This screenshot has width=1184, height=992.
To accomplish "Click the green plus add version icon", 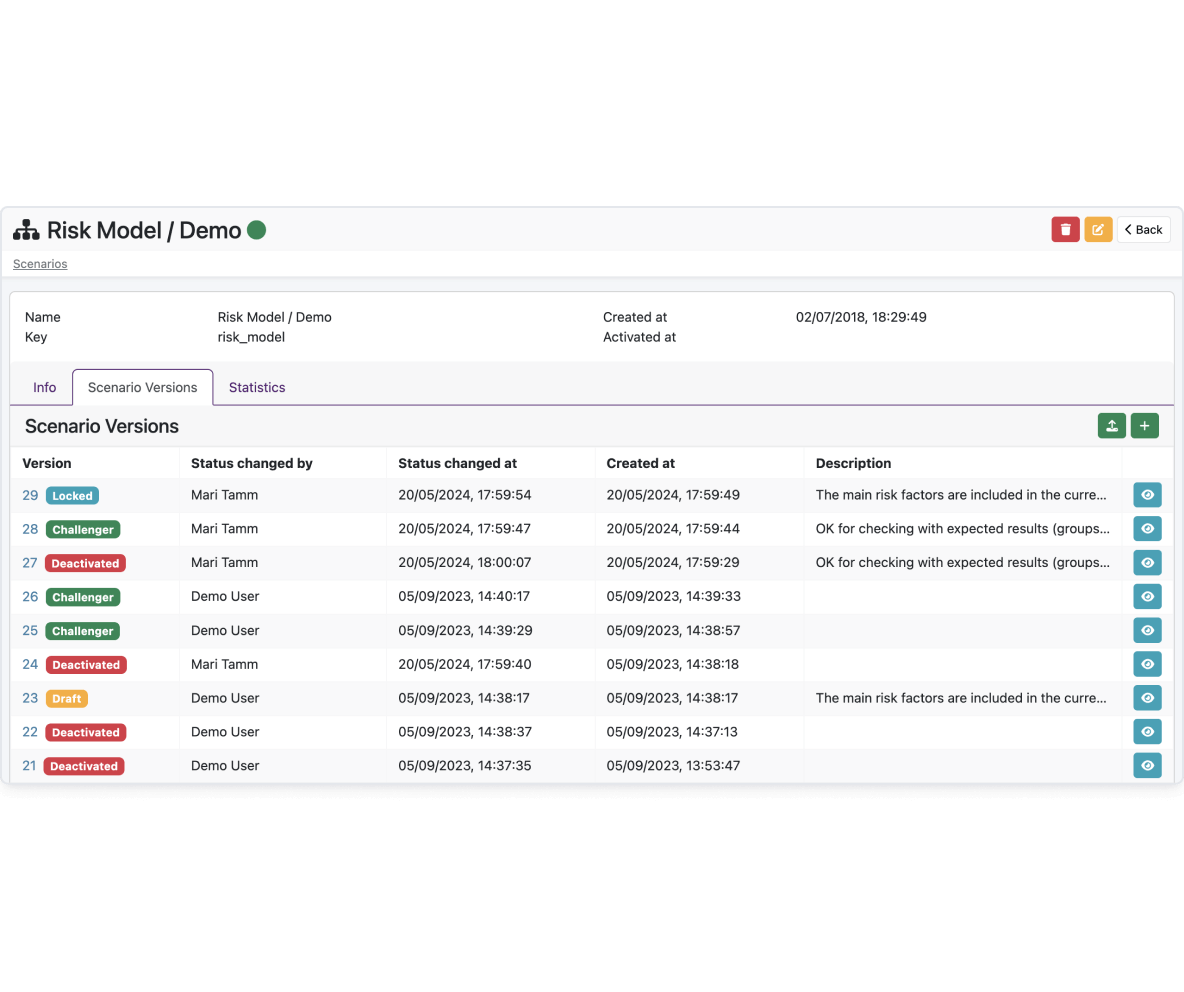I will tap(1145, 426).
